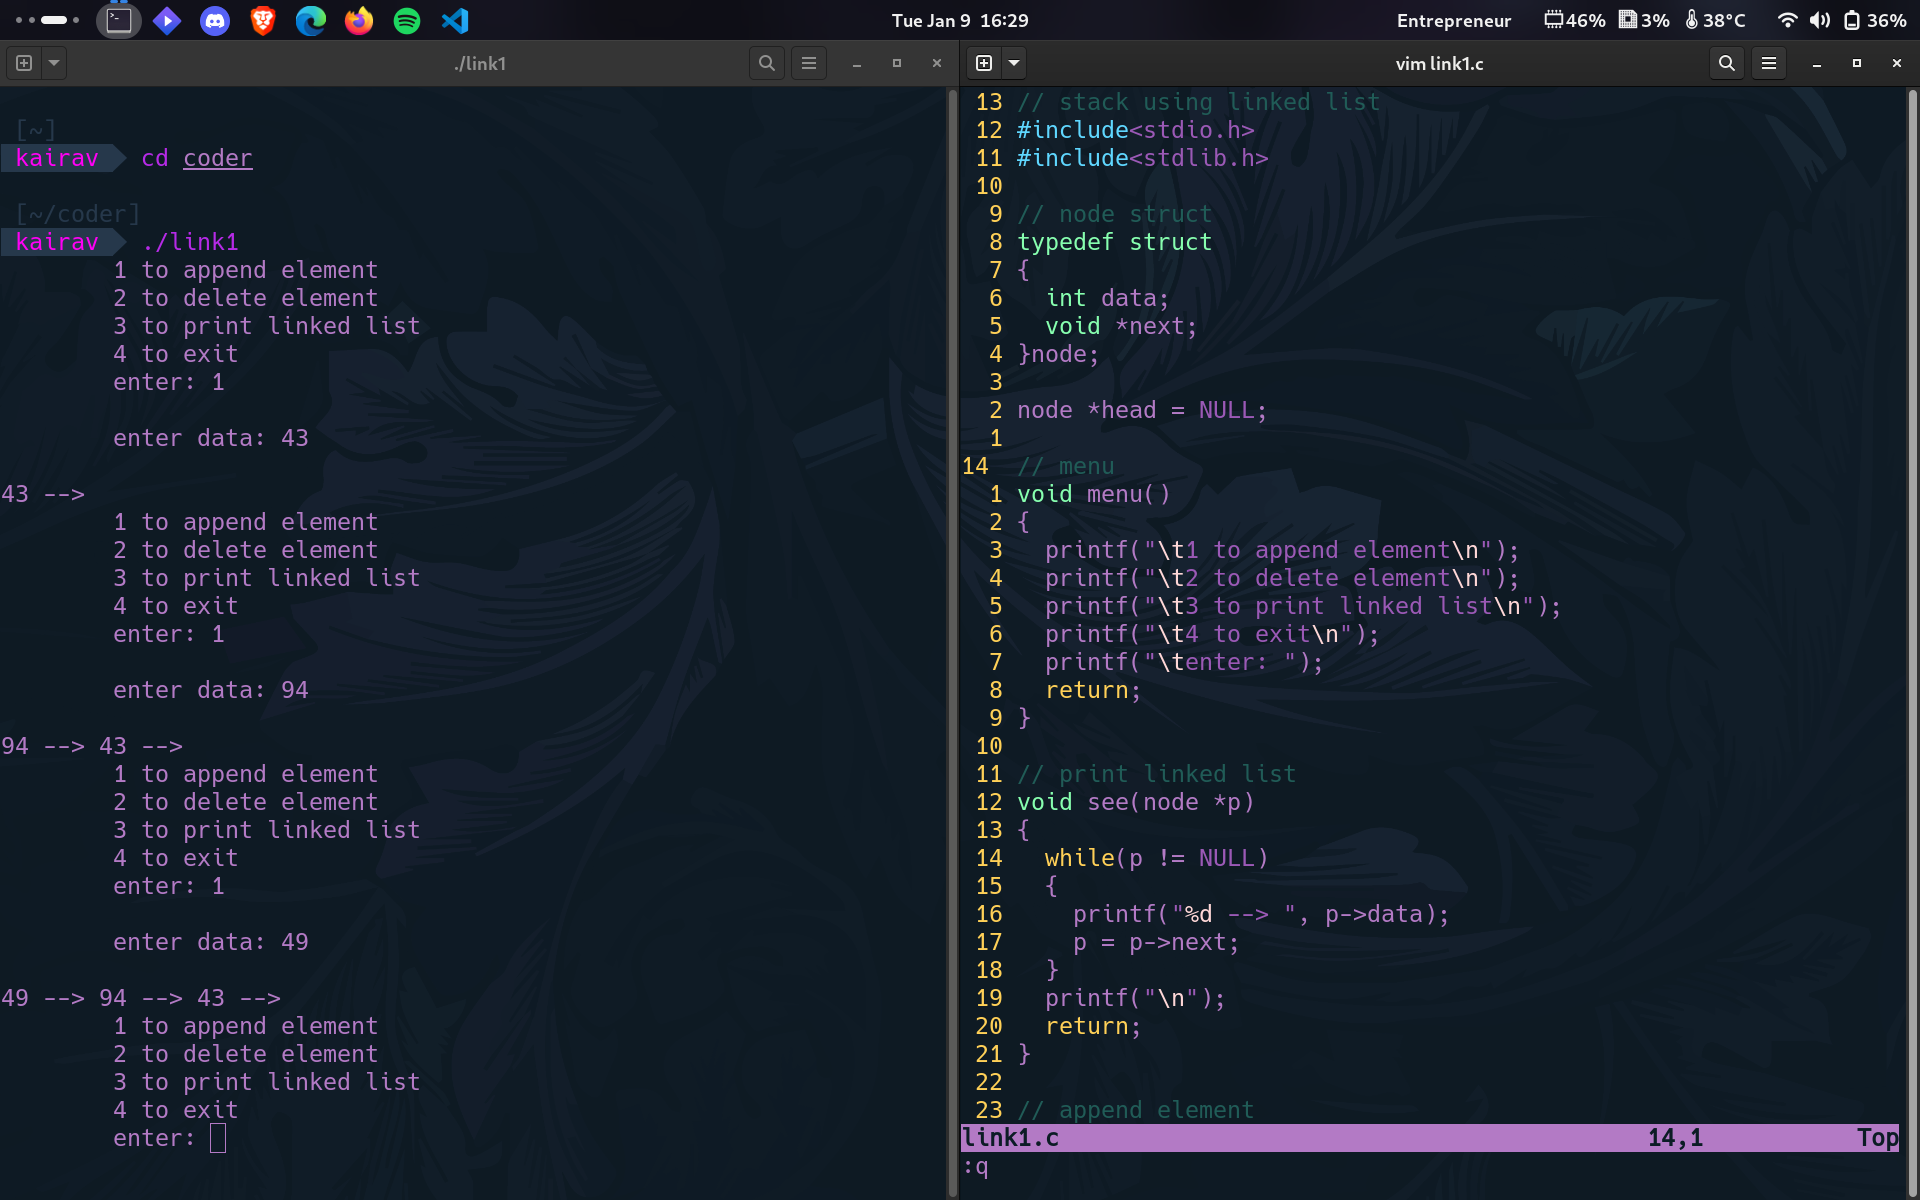
Task: Click the terminal app icon in top bar
Action: [119, 20]
